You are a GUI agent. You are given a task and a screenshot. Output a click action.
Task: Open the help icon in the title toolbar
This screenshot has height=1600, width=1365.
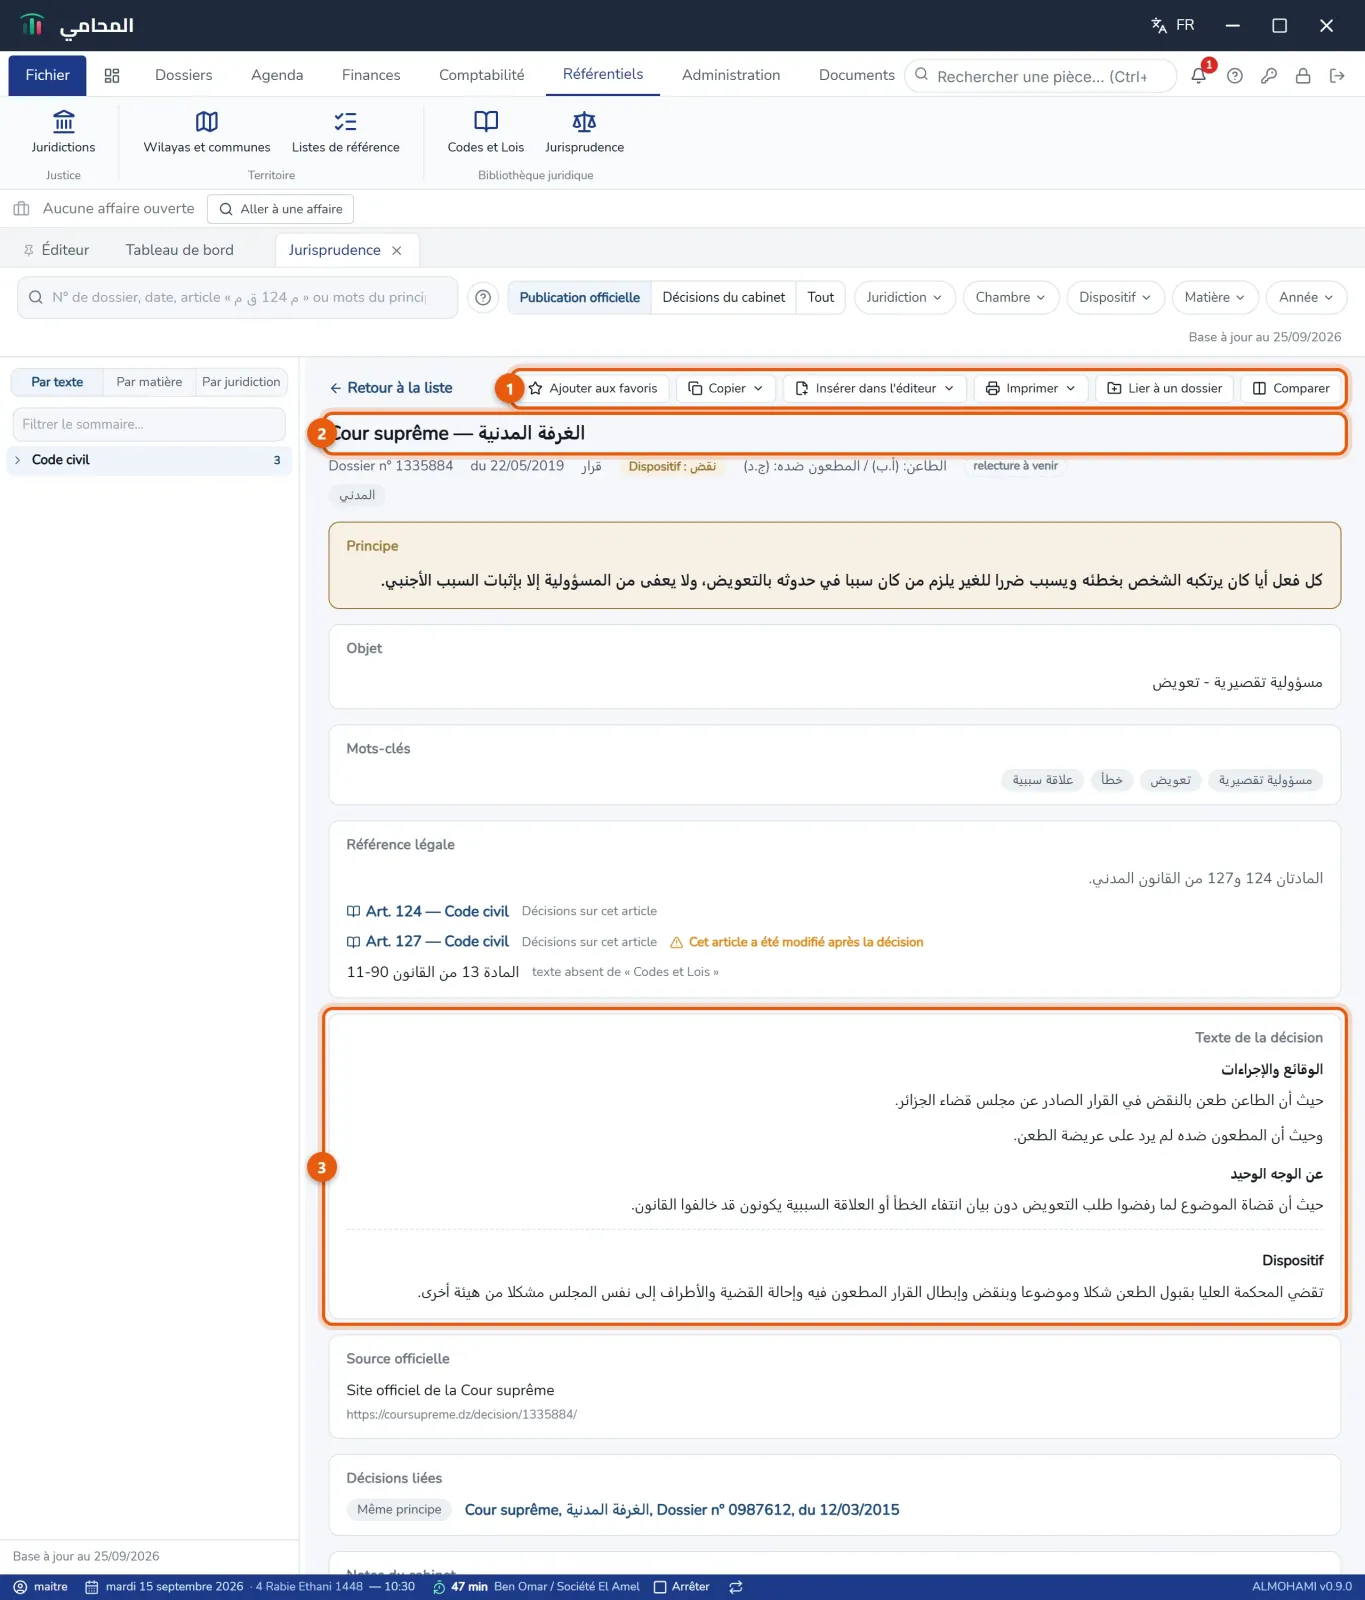(x=1235, y=76)
